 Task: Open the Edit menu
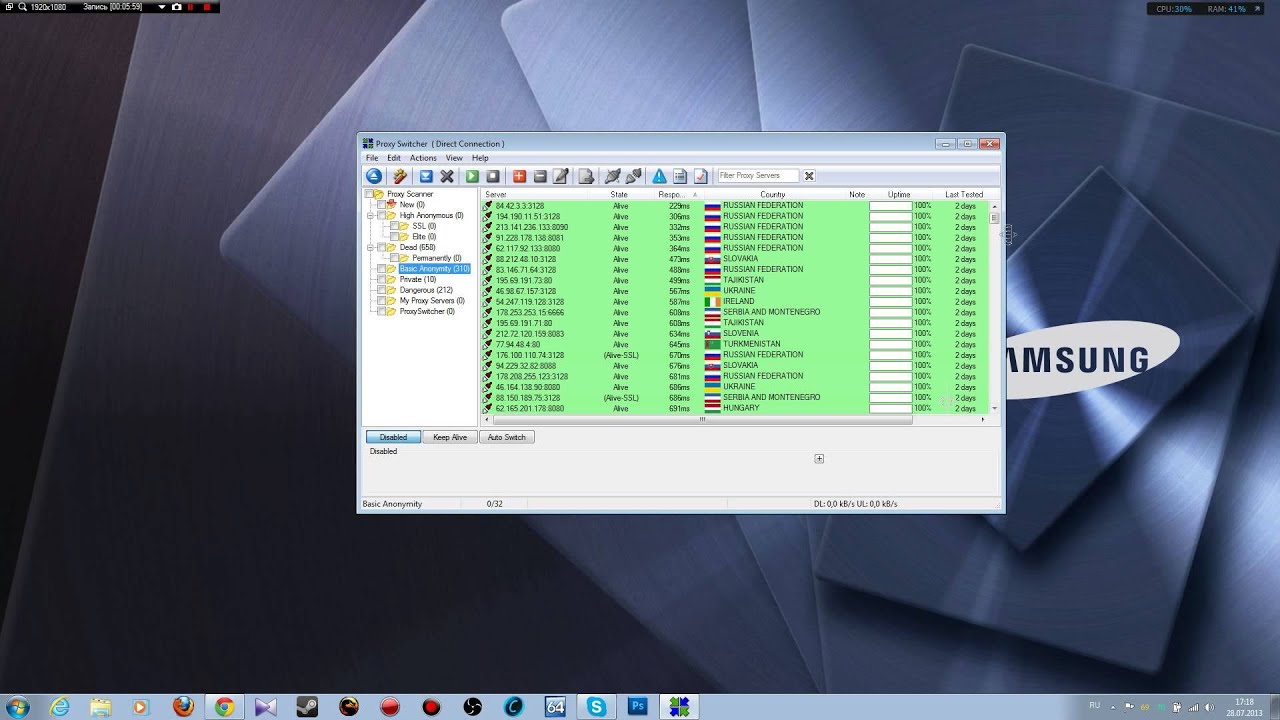pos(394,158)
